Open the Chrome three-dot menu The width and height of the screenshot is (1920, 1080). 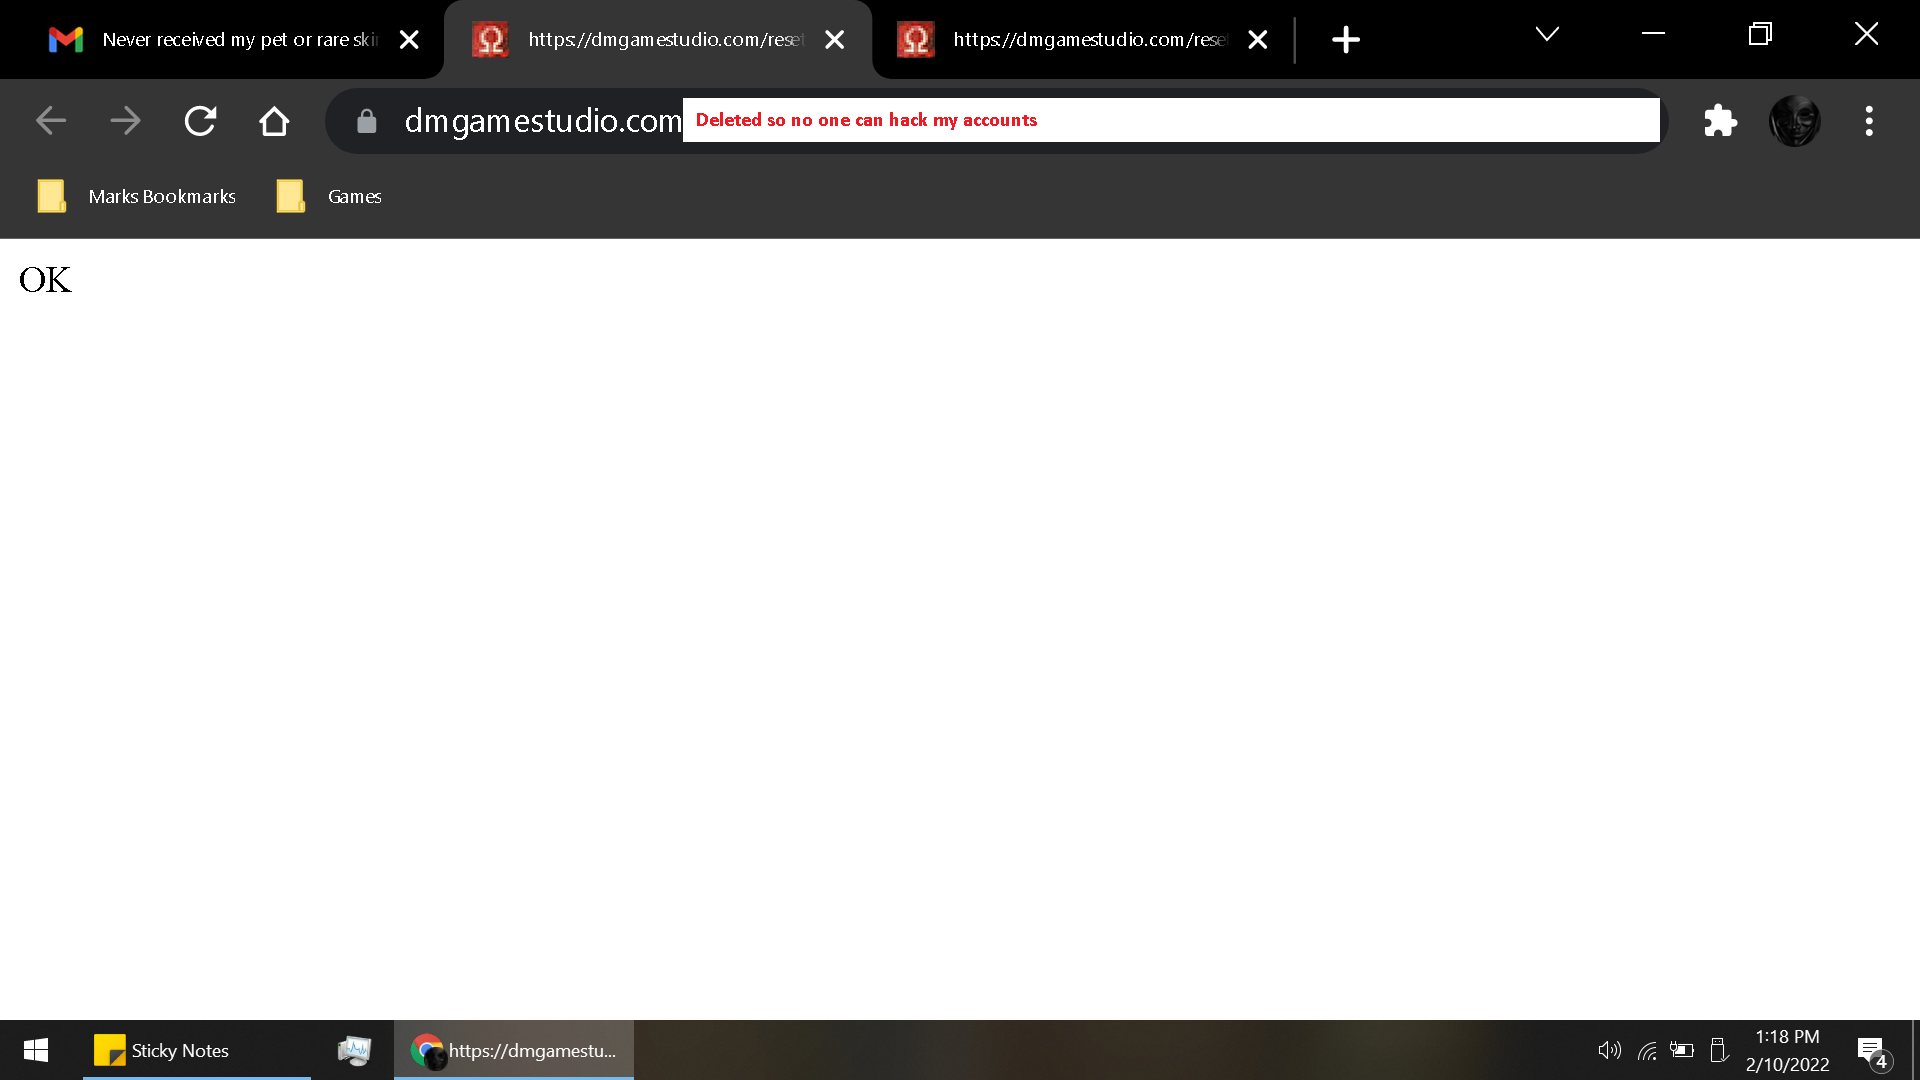pyautogui.click(x=1869, y=121)
